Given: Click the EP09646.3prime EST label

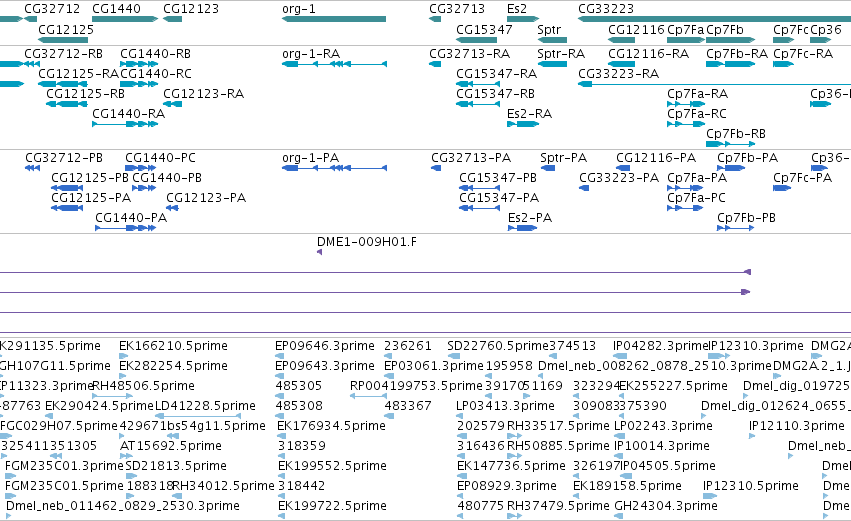Looking at the screenshot, I should pos(325,346).
